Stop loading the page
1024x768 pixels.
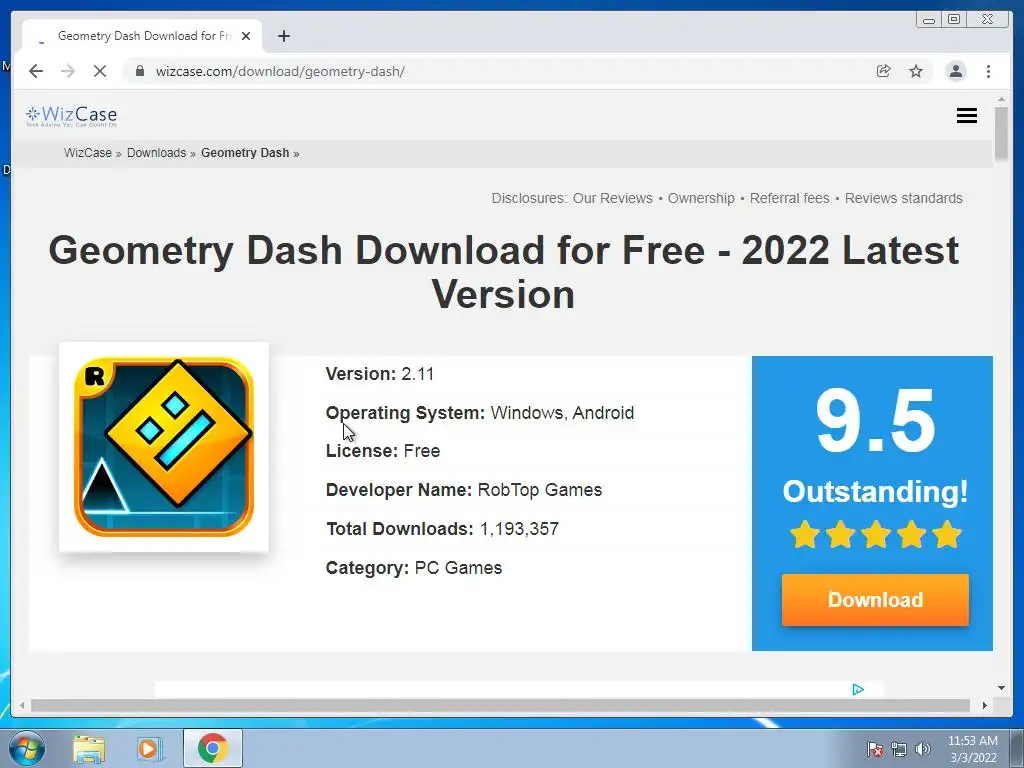(x=100, y=71)
